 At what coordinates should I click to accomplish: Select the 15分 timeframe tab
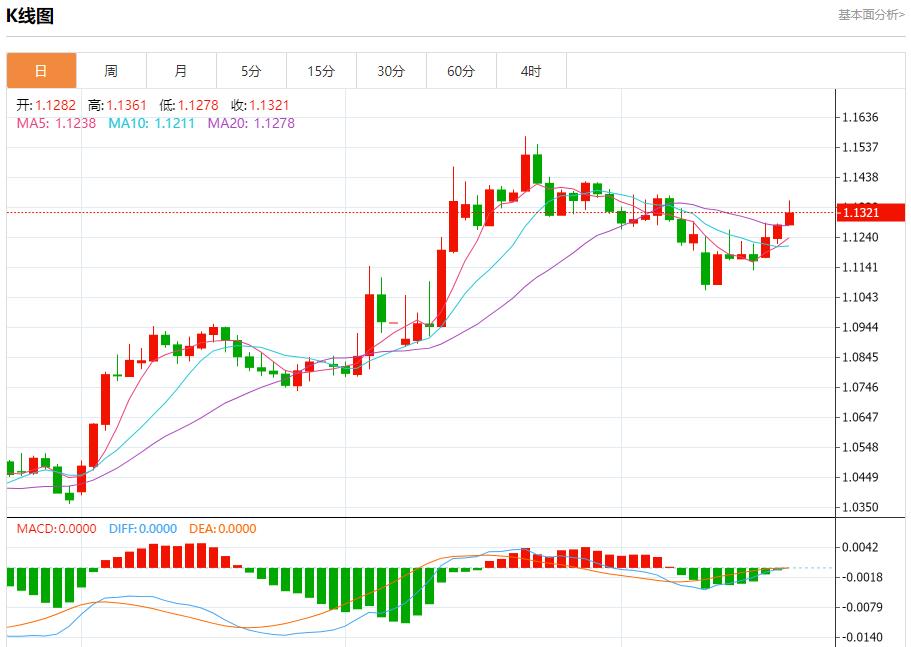[x=321, y=71]
